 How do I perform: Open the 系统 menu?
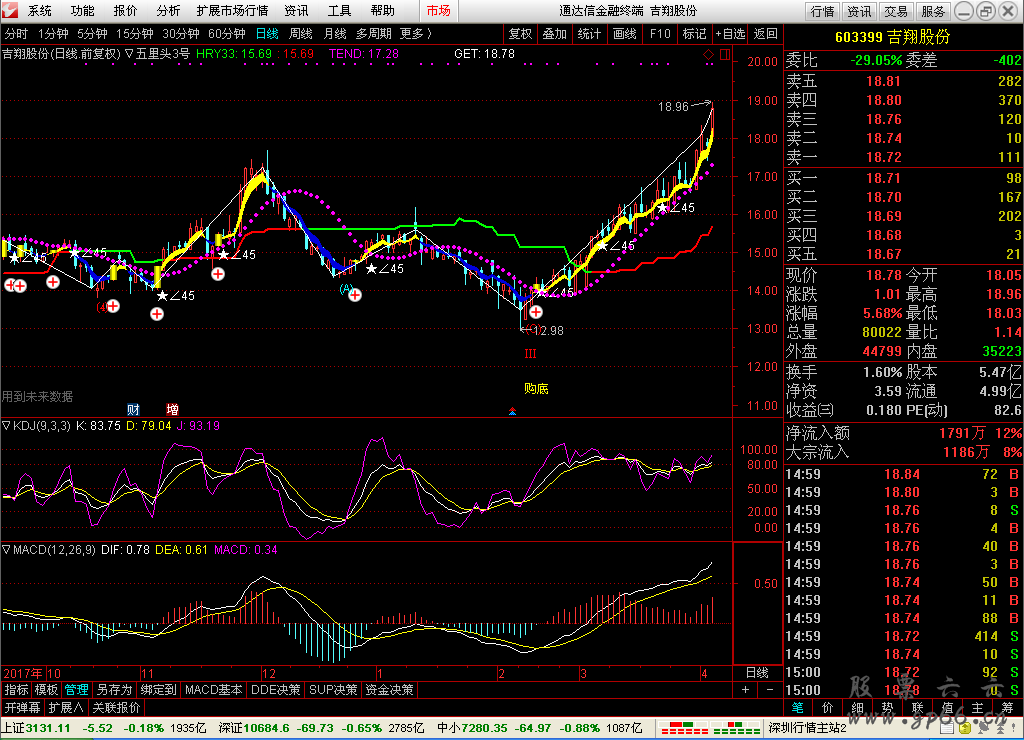[40, 11]
